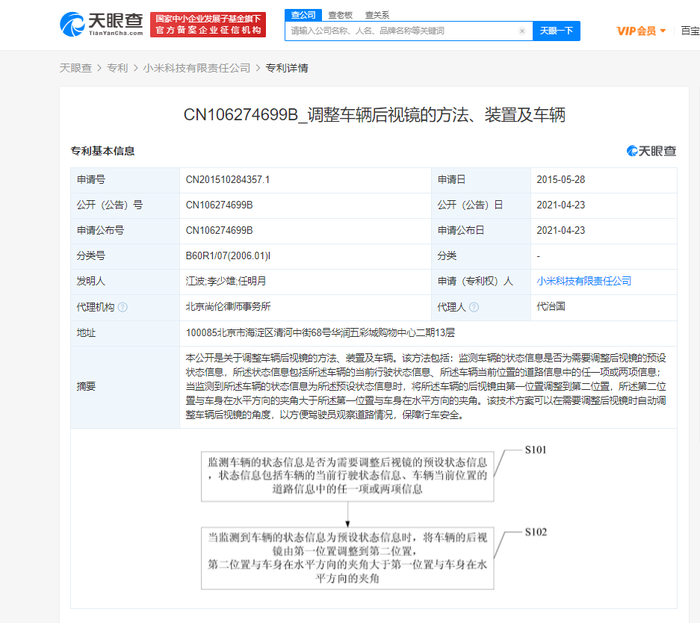Click the 申请号 row label
700x623 pixels.
pyautogui.click(x=91, y=179)
